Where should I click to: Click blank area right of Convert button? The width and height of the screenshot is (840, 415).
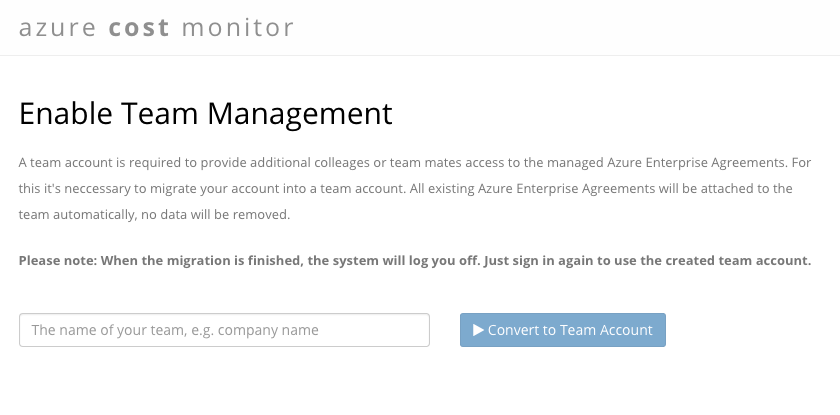(x=750, y=330)
